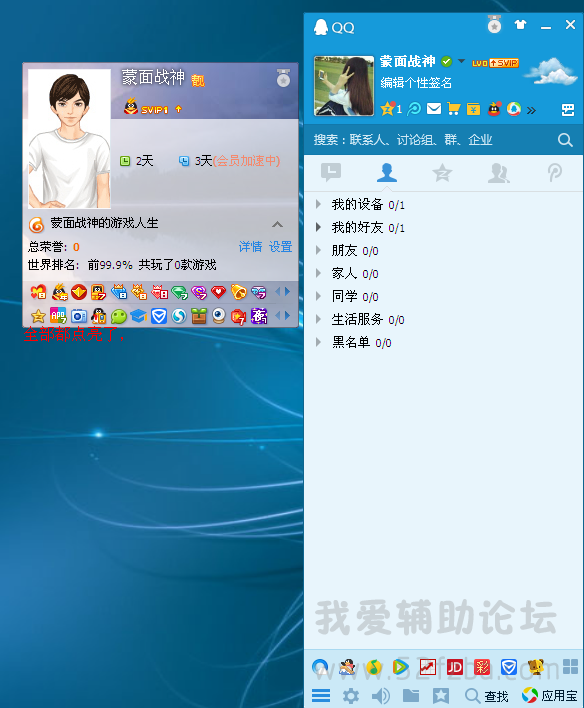Collapse the 游戏人生 section chevron
The height and width of the screenshot is (708, 584).
click(x=277, y=224)
